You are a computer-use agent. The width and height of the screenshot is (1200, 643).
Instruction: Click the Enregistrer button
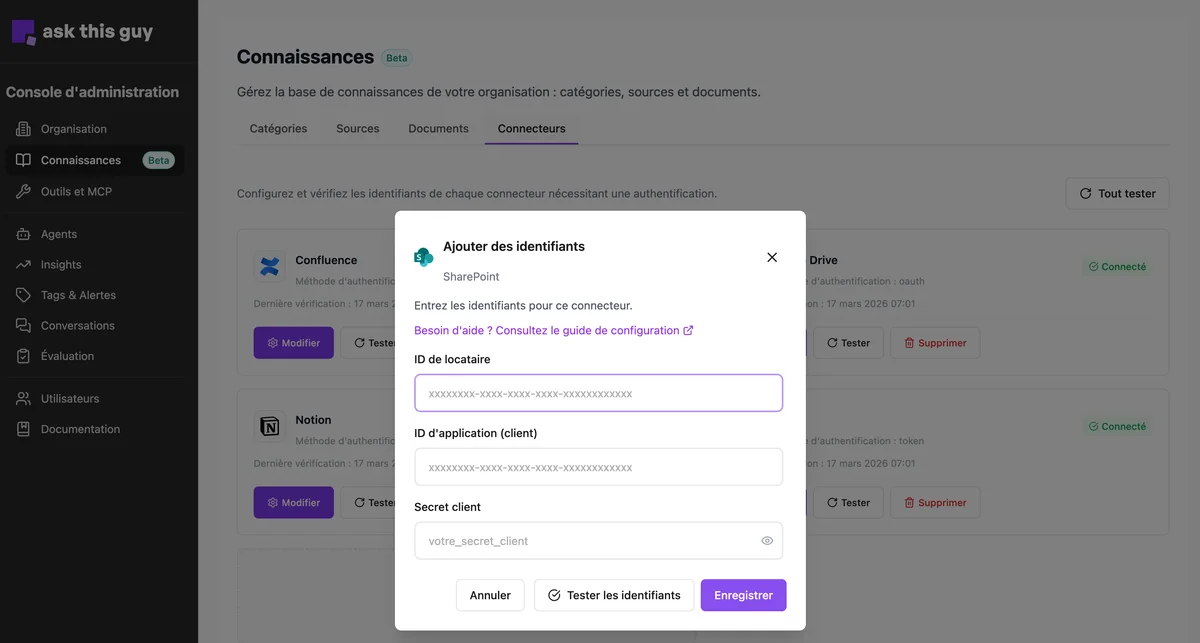click(x=744, y=595)
